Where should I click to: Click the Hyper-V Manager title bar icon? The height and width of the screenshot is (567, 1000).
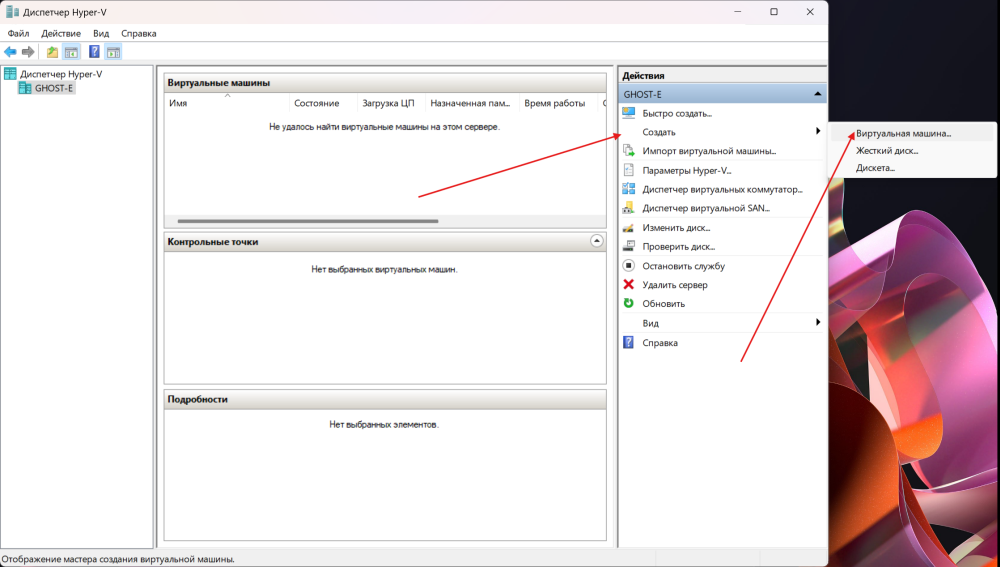pyautogui.click(x=12, y=11)
